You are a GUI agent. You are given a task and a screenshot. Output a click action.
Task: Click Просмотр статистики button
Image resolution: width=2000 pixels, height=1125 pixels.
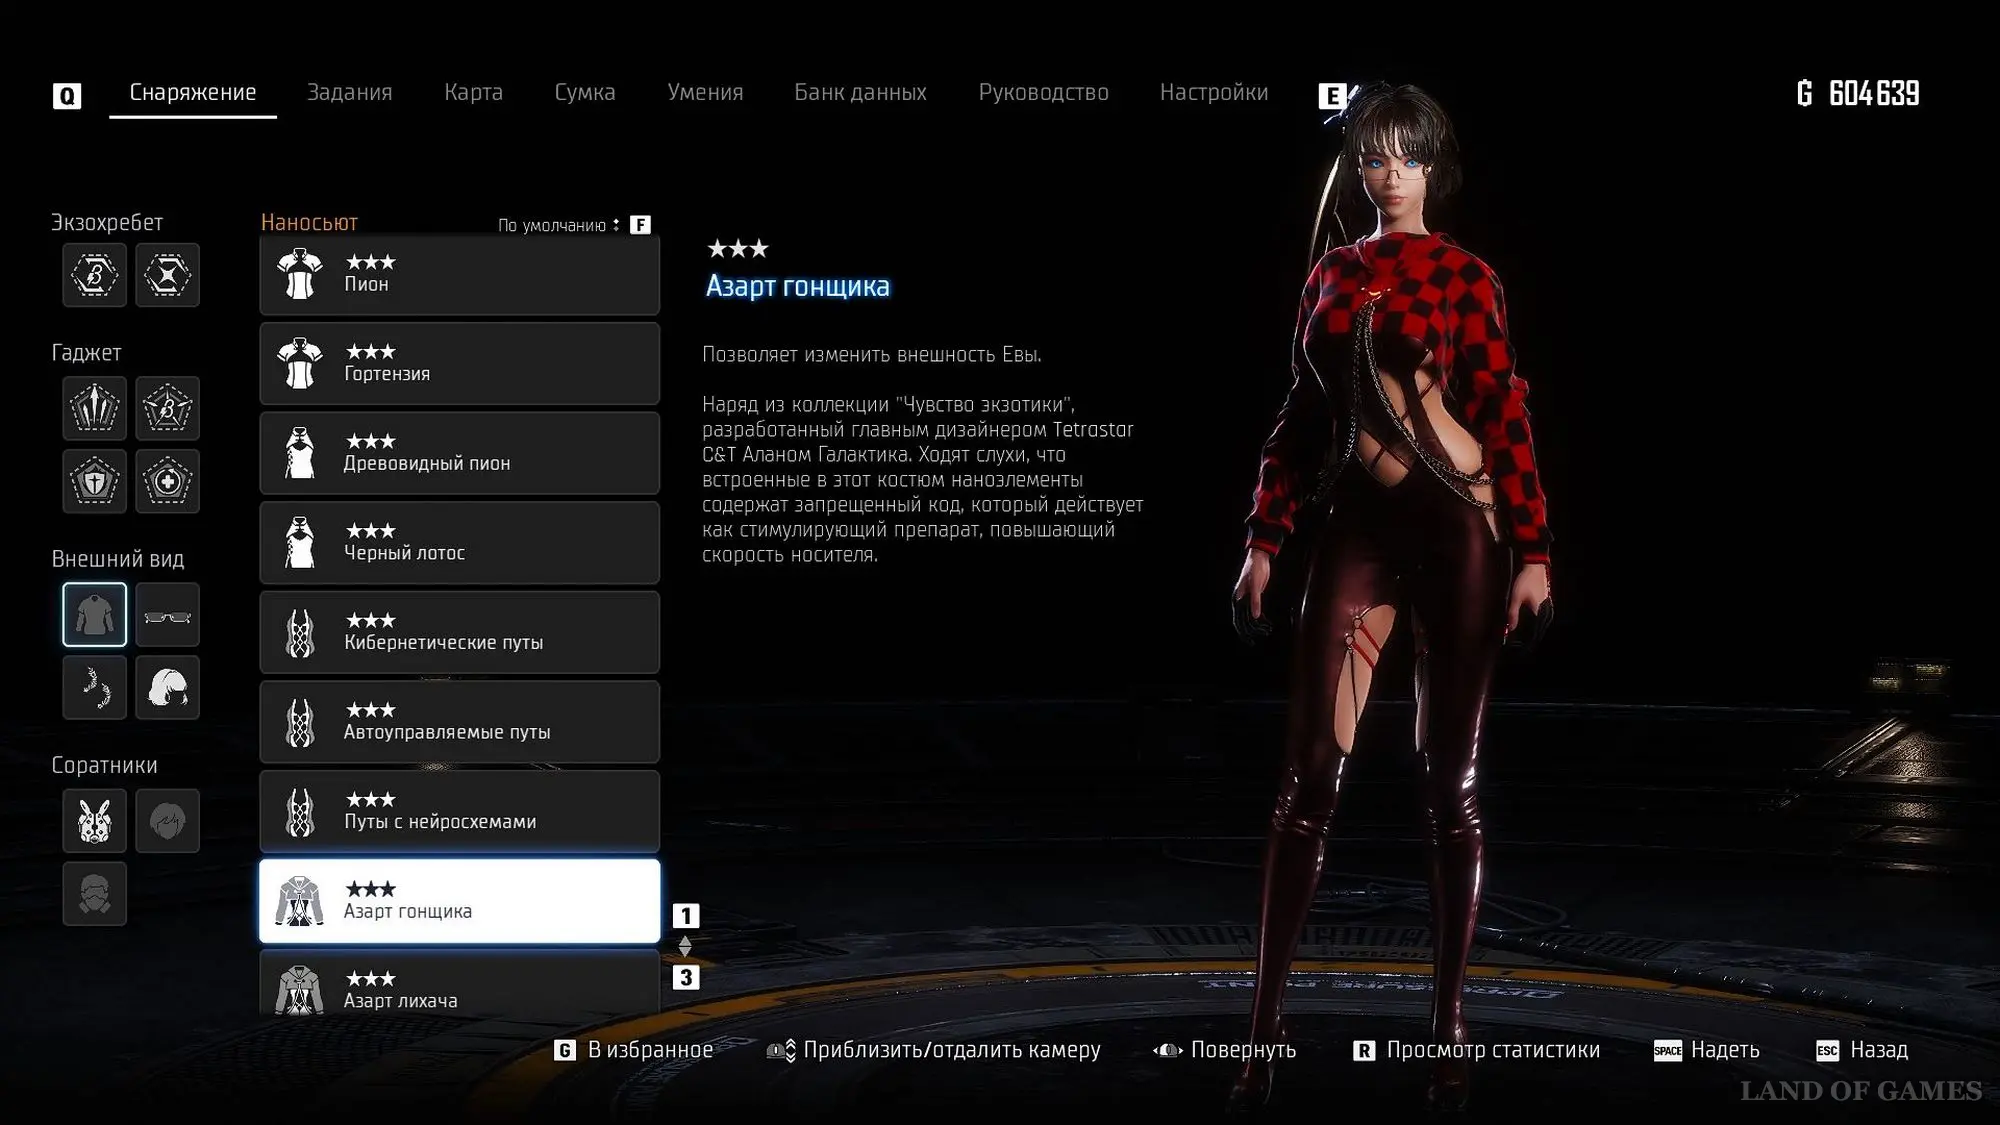click(x=1476, y=1050)
